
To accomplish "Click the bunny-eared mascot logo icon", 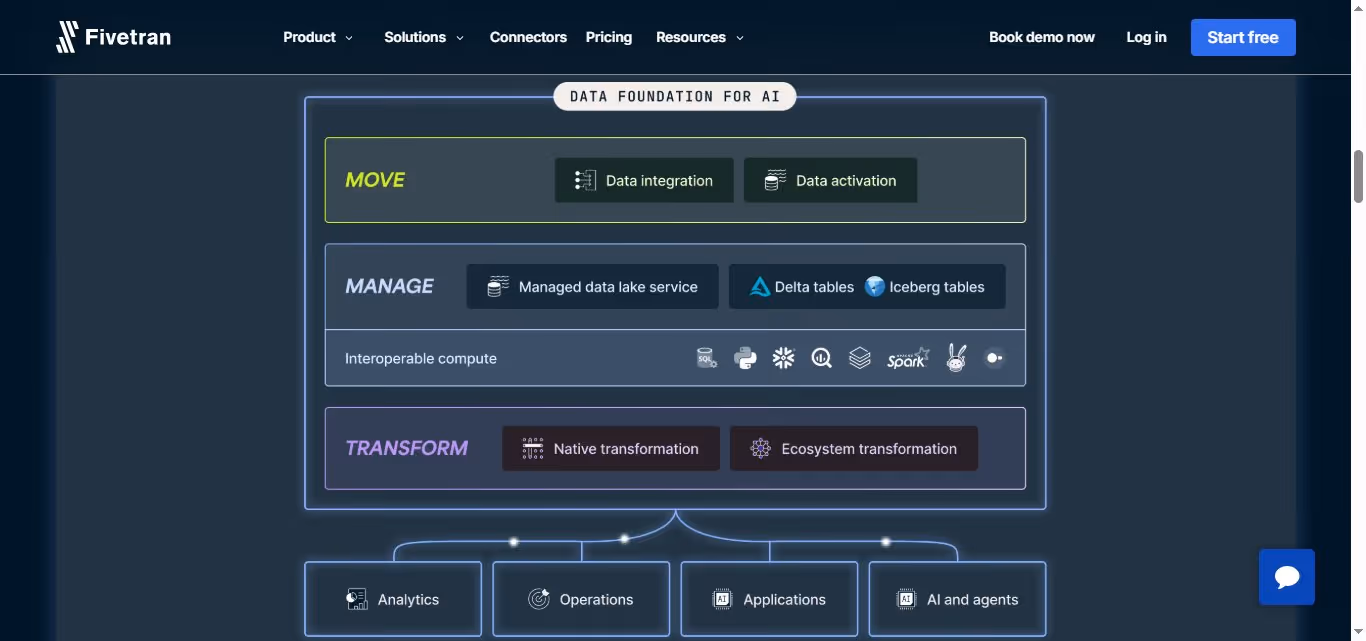I will tap(956, 357).
